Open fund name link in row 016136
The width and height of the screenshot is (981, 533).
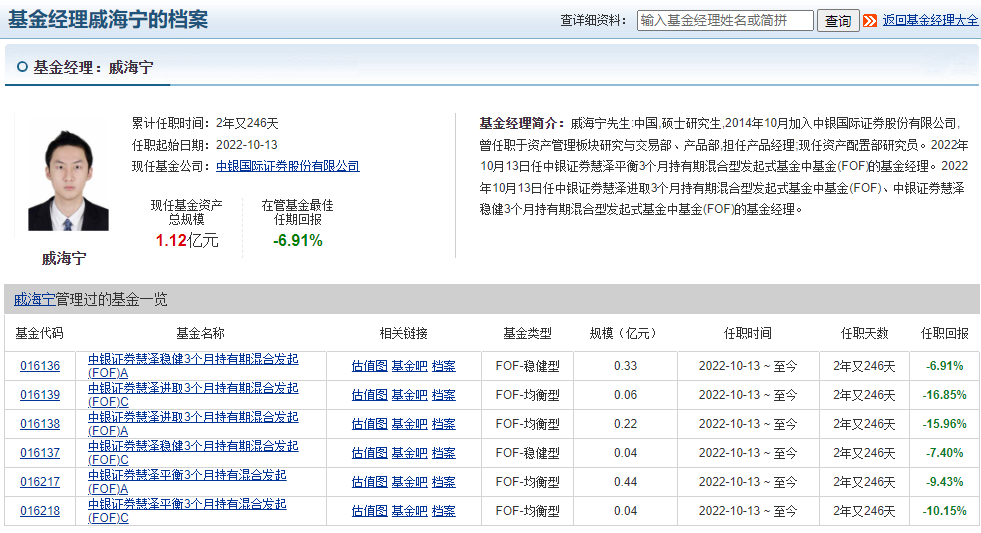click(193, 366)
